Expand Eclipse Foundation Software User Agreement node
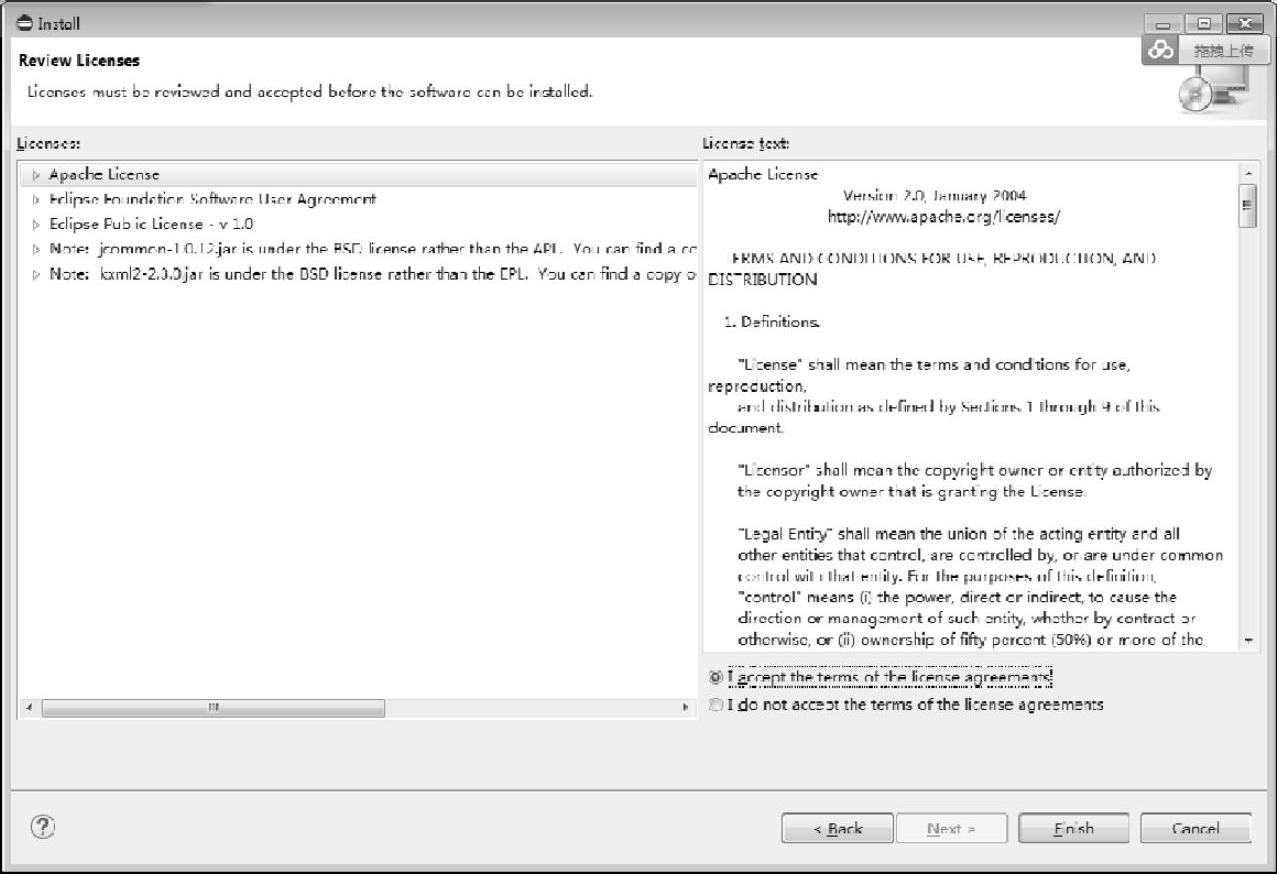The image size is (1277, 874). pos(37,200)
